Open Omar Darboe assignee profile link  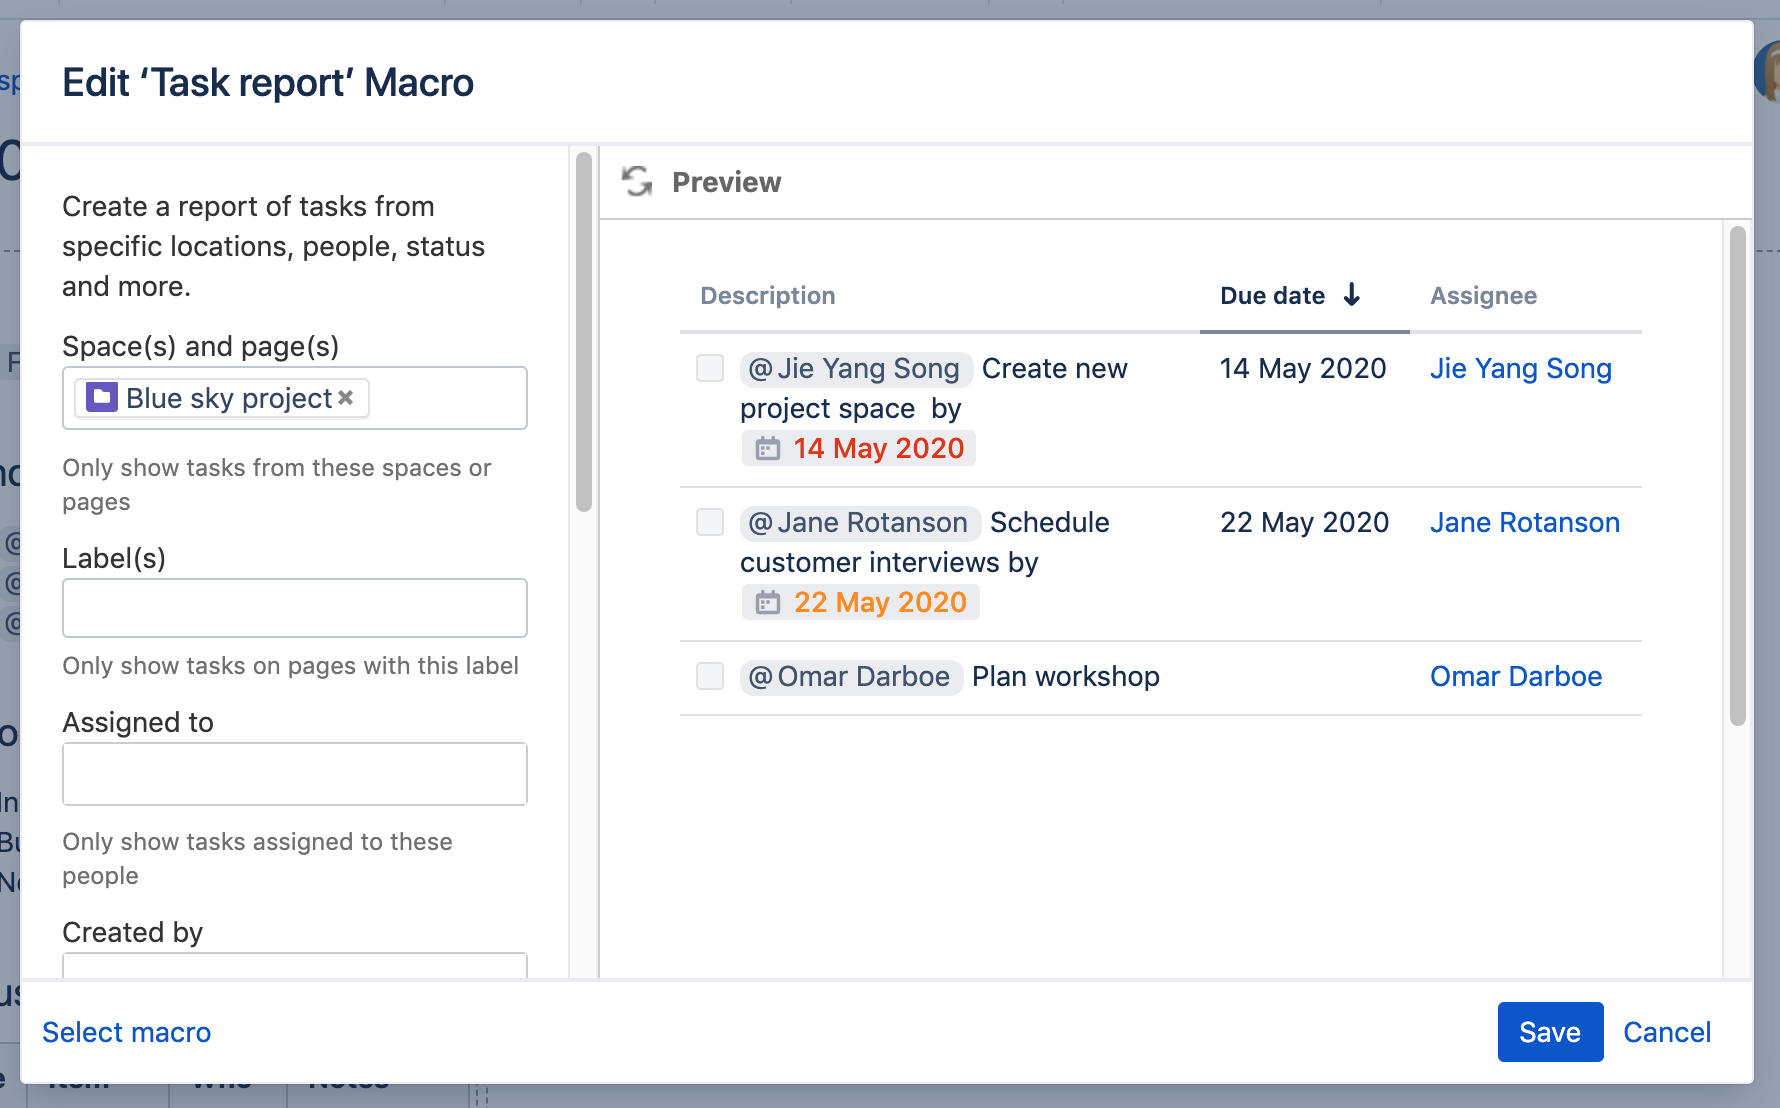coord(1516,677)
